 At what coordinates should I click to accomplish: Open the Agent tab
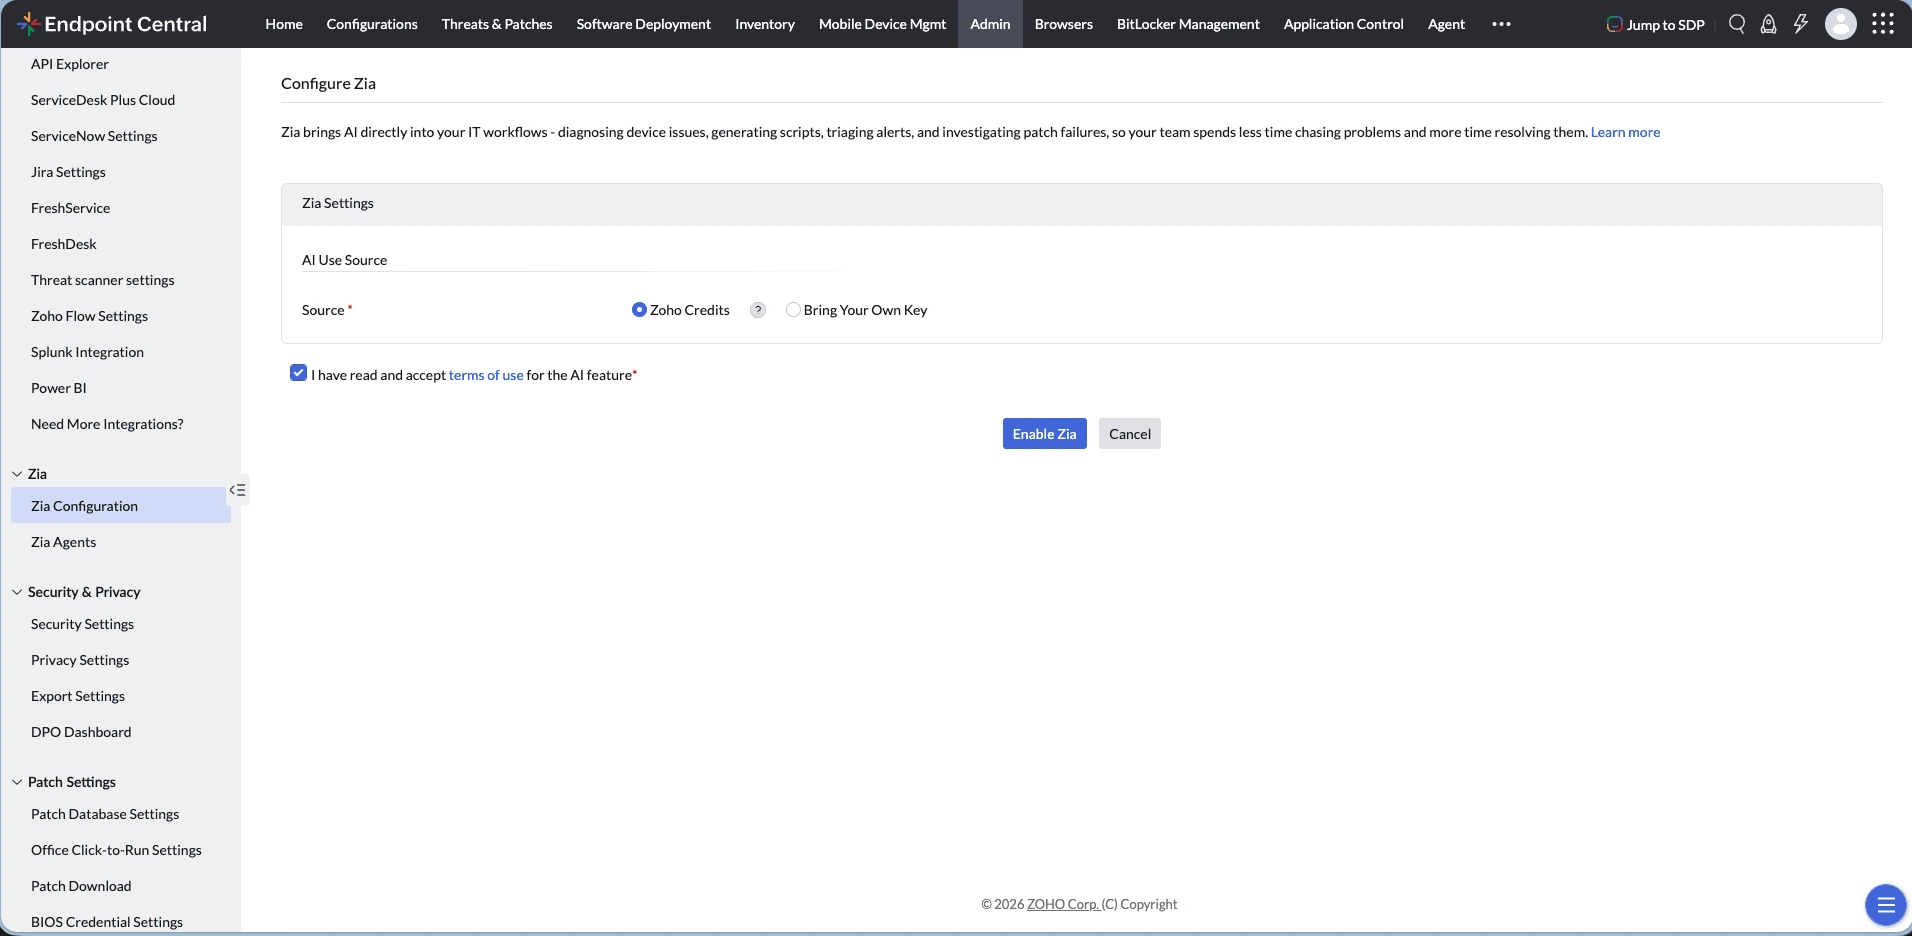click(1446, 24)
